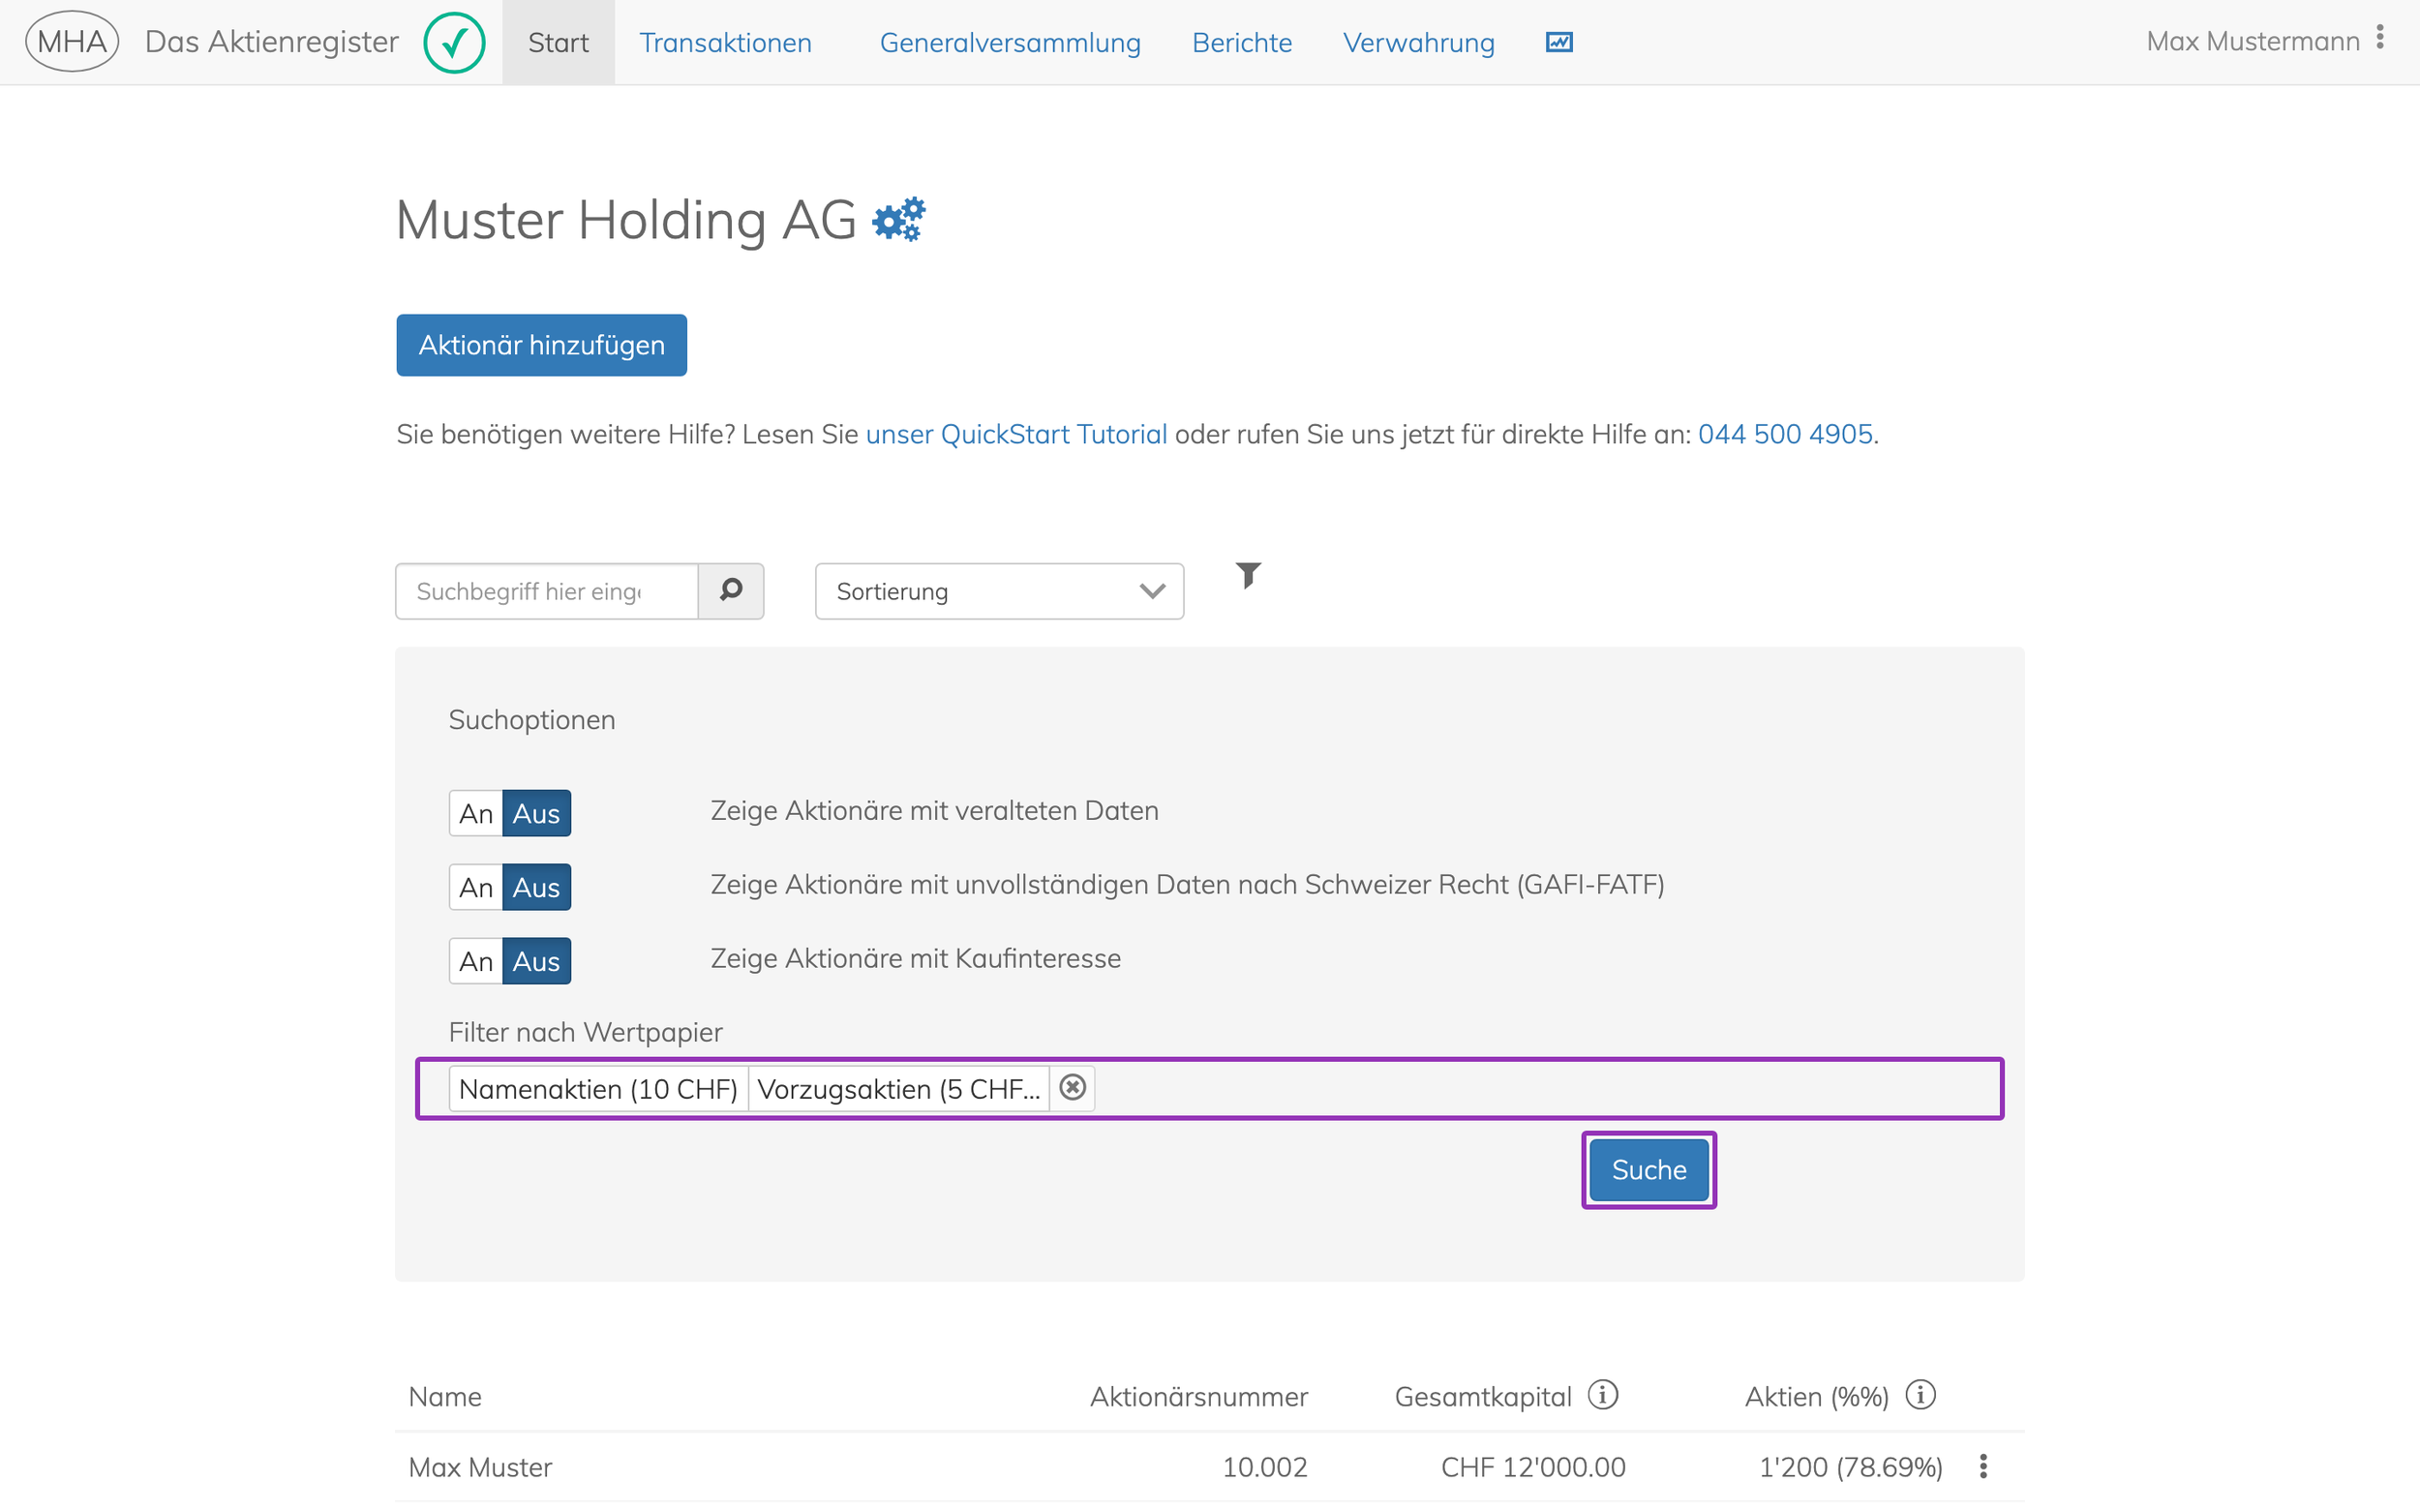Click into the Suchbegriff search field
The image size is (2420, 1512).
coord(546,591)
